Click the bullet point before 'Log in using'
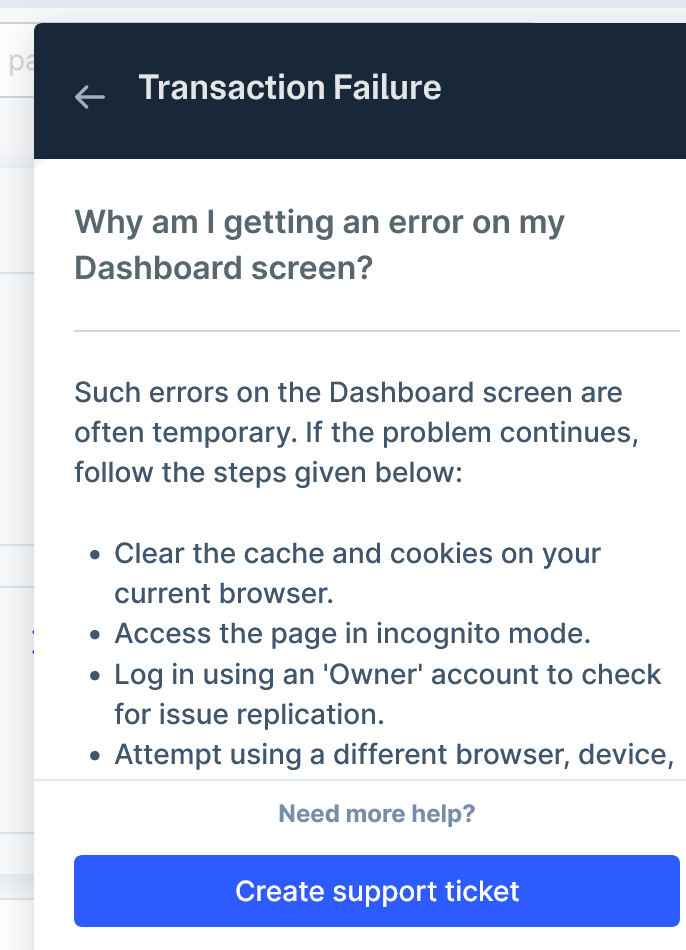This screenshot has height=950, width=686. click(95, 675)
